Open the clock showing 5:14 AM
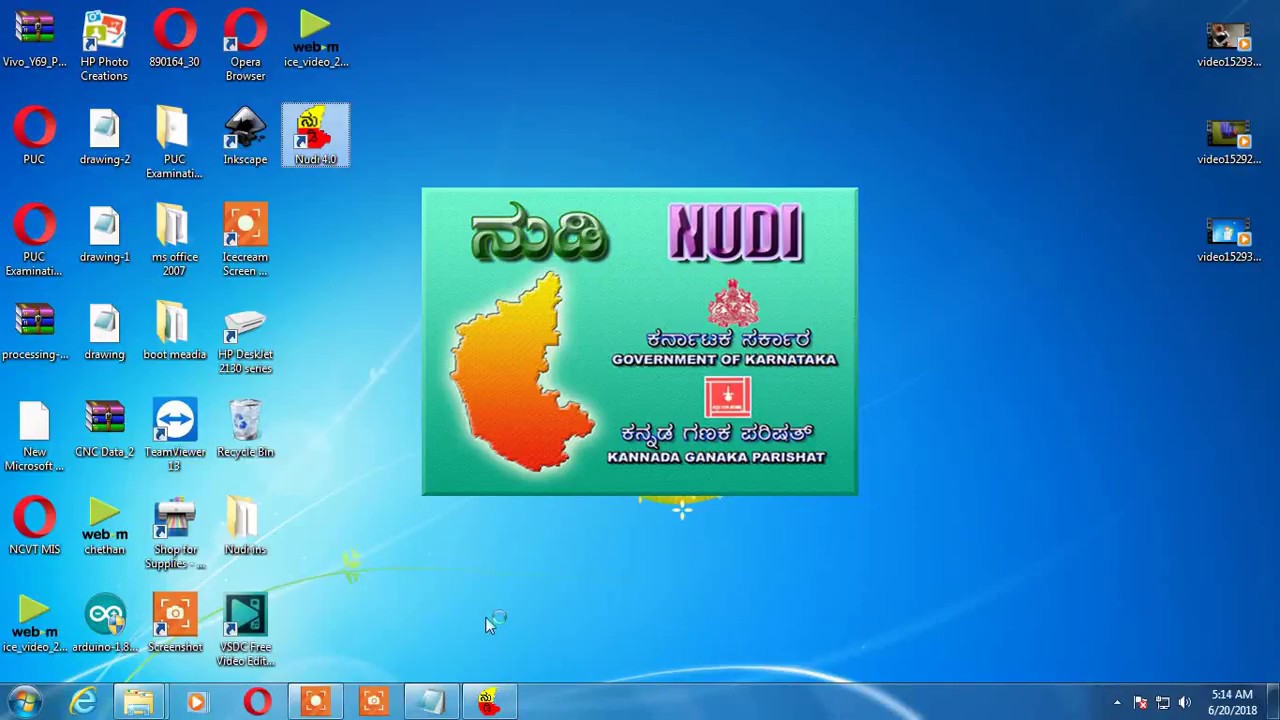The image size is (1280, 720). coord(1232,702)
